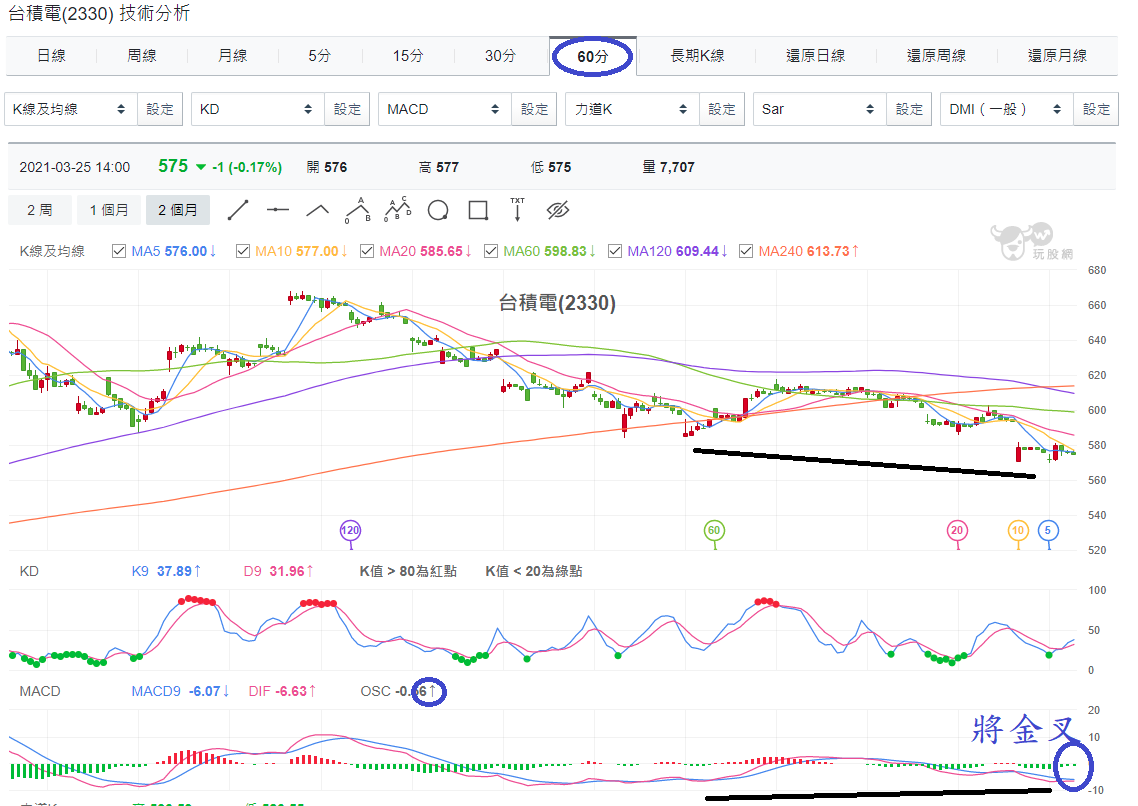Screen dimensions: 1138x806
Task: Open the K線及均線 indicator dropdown
Action: pyautogui.click(x=70, y=109)
